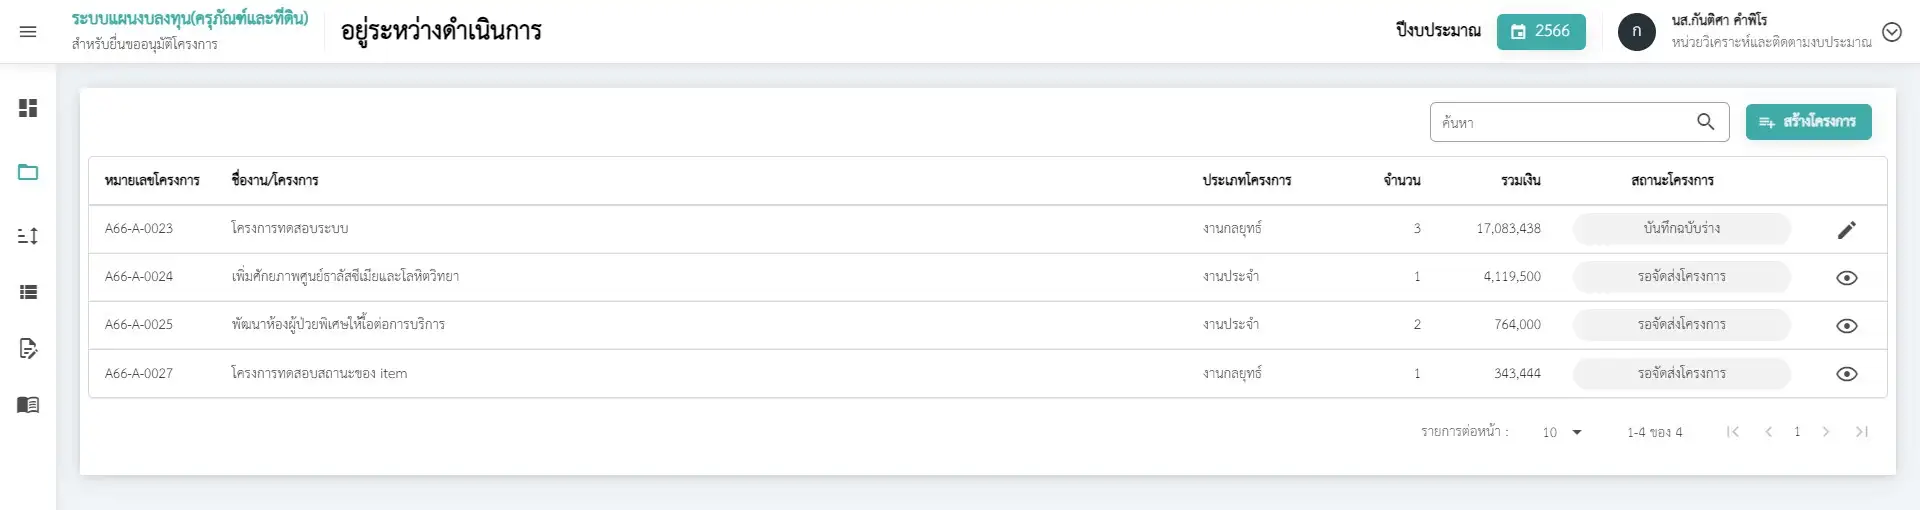Open the document edit icon in sidebar
The height and width of the screenshot is (510, 1920).
pyautogui.click(x=28, y=348)
